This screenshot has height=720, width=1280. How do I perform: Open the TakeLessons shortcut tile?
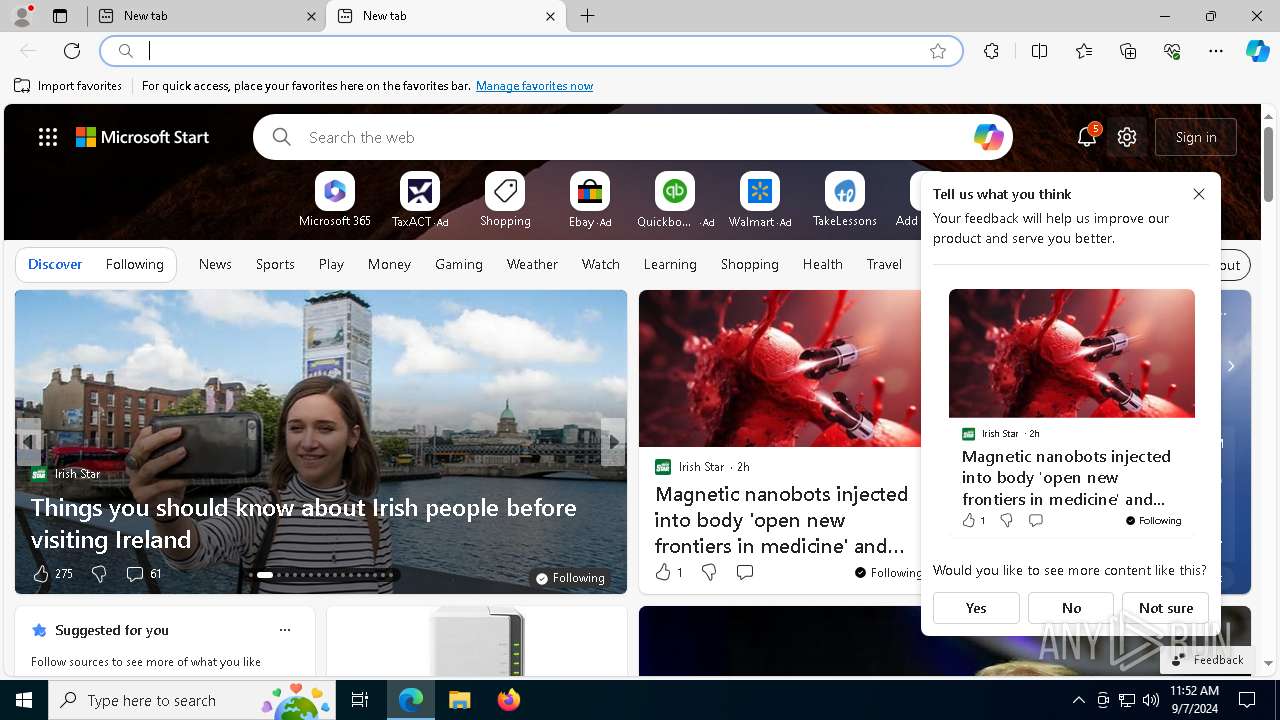pos(845,200)
